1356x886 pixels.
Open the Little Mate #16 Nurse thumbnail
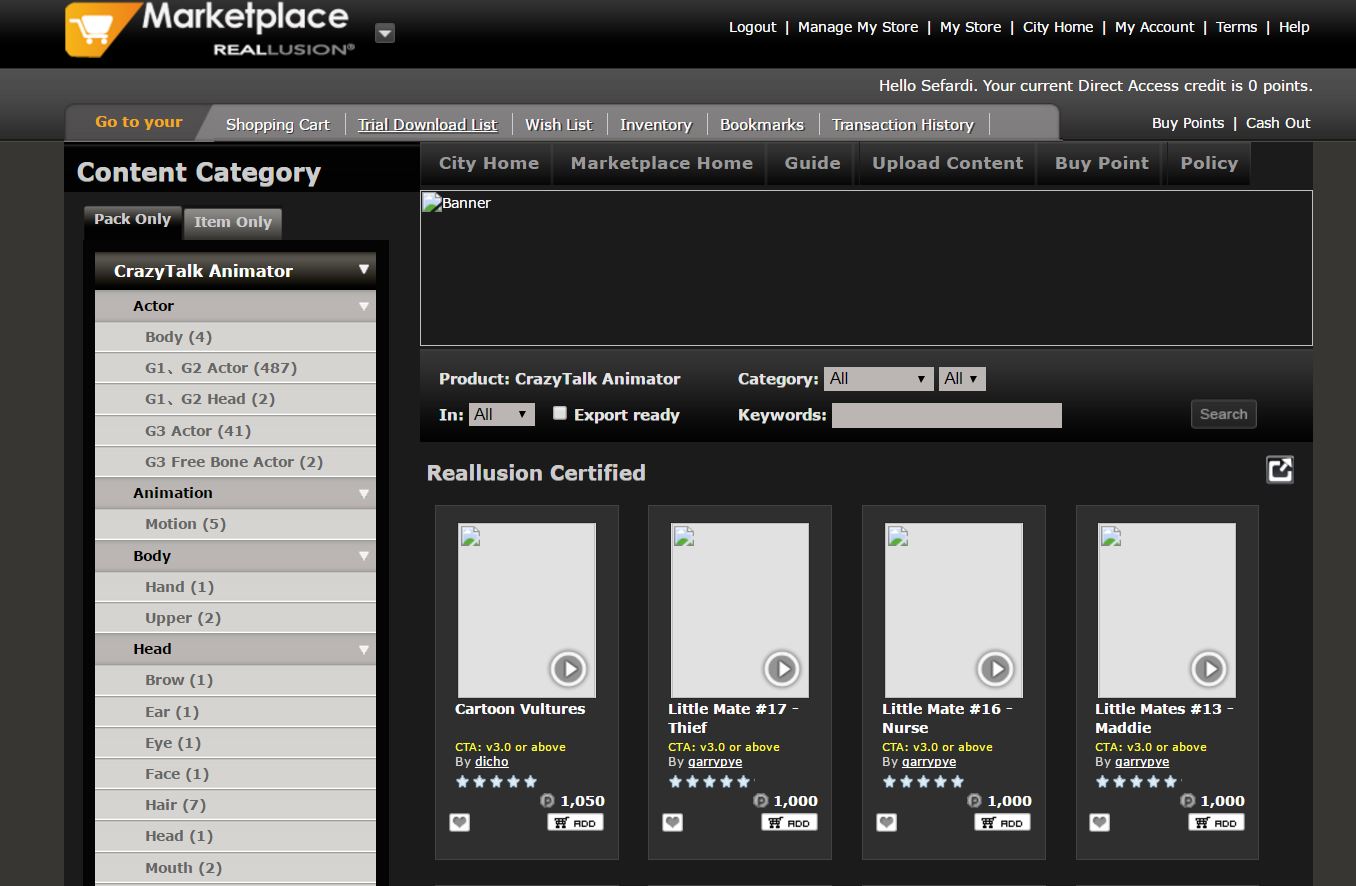click(x=954, y=610)
